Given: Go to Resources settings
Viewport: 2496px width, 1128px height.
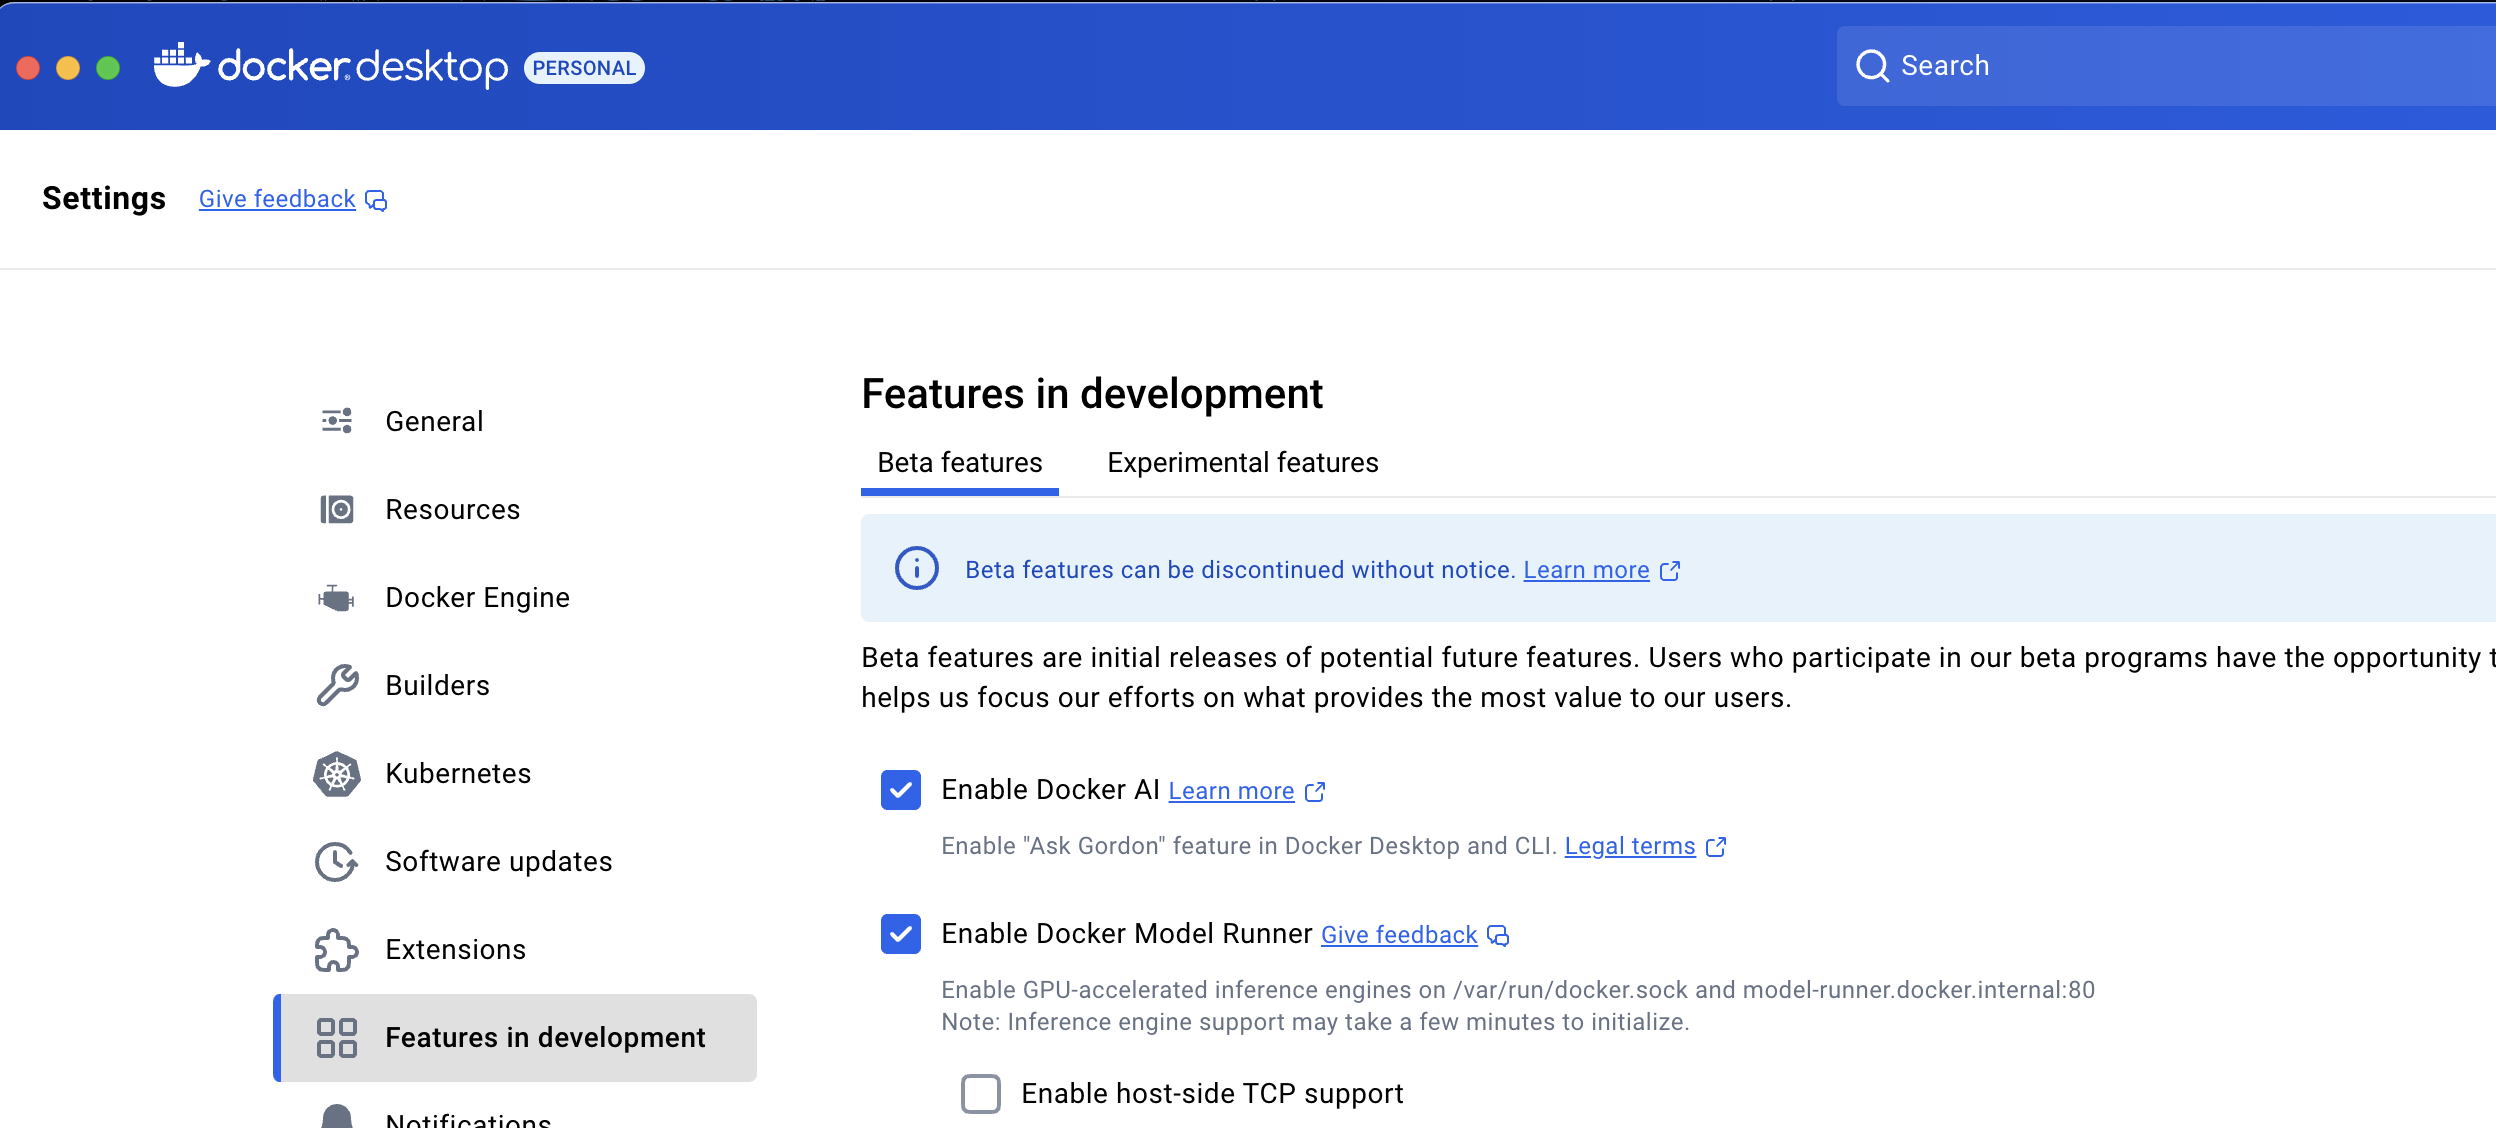Looking at the screenshot, I should [515, 510].
